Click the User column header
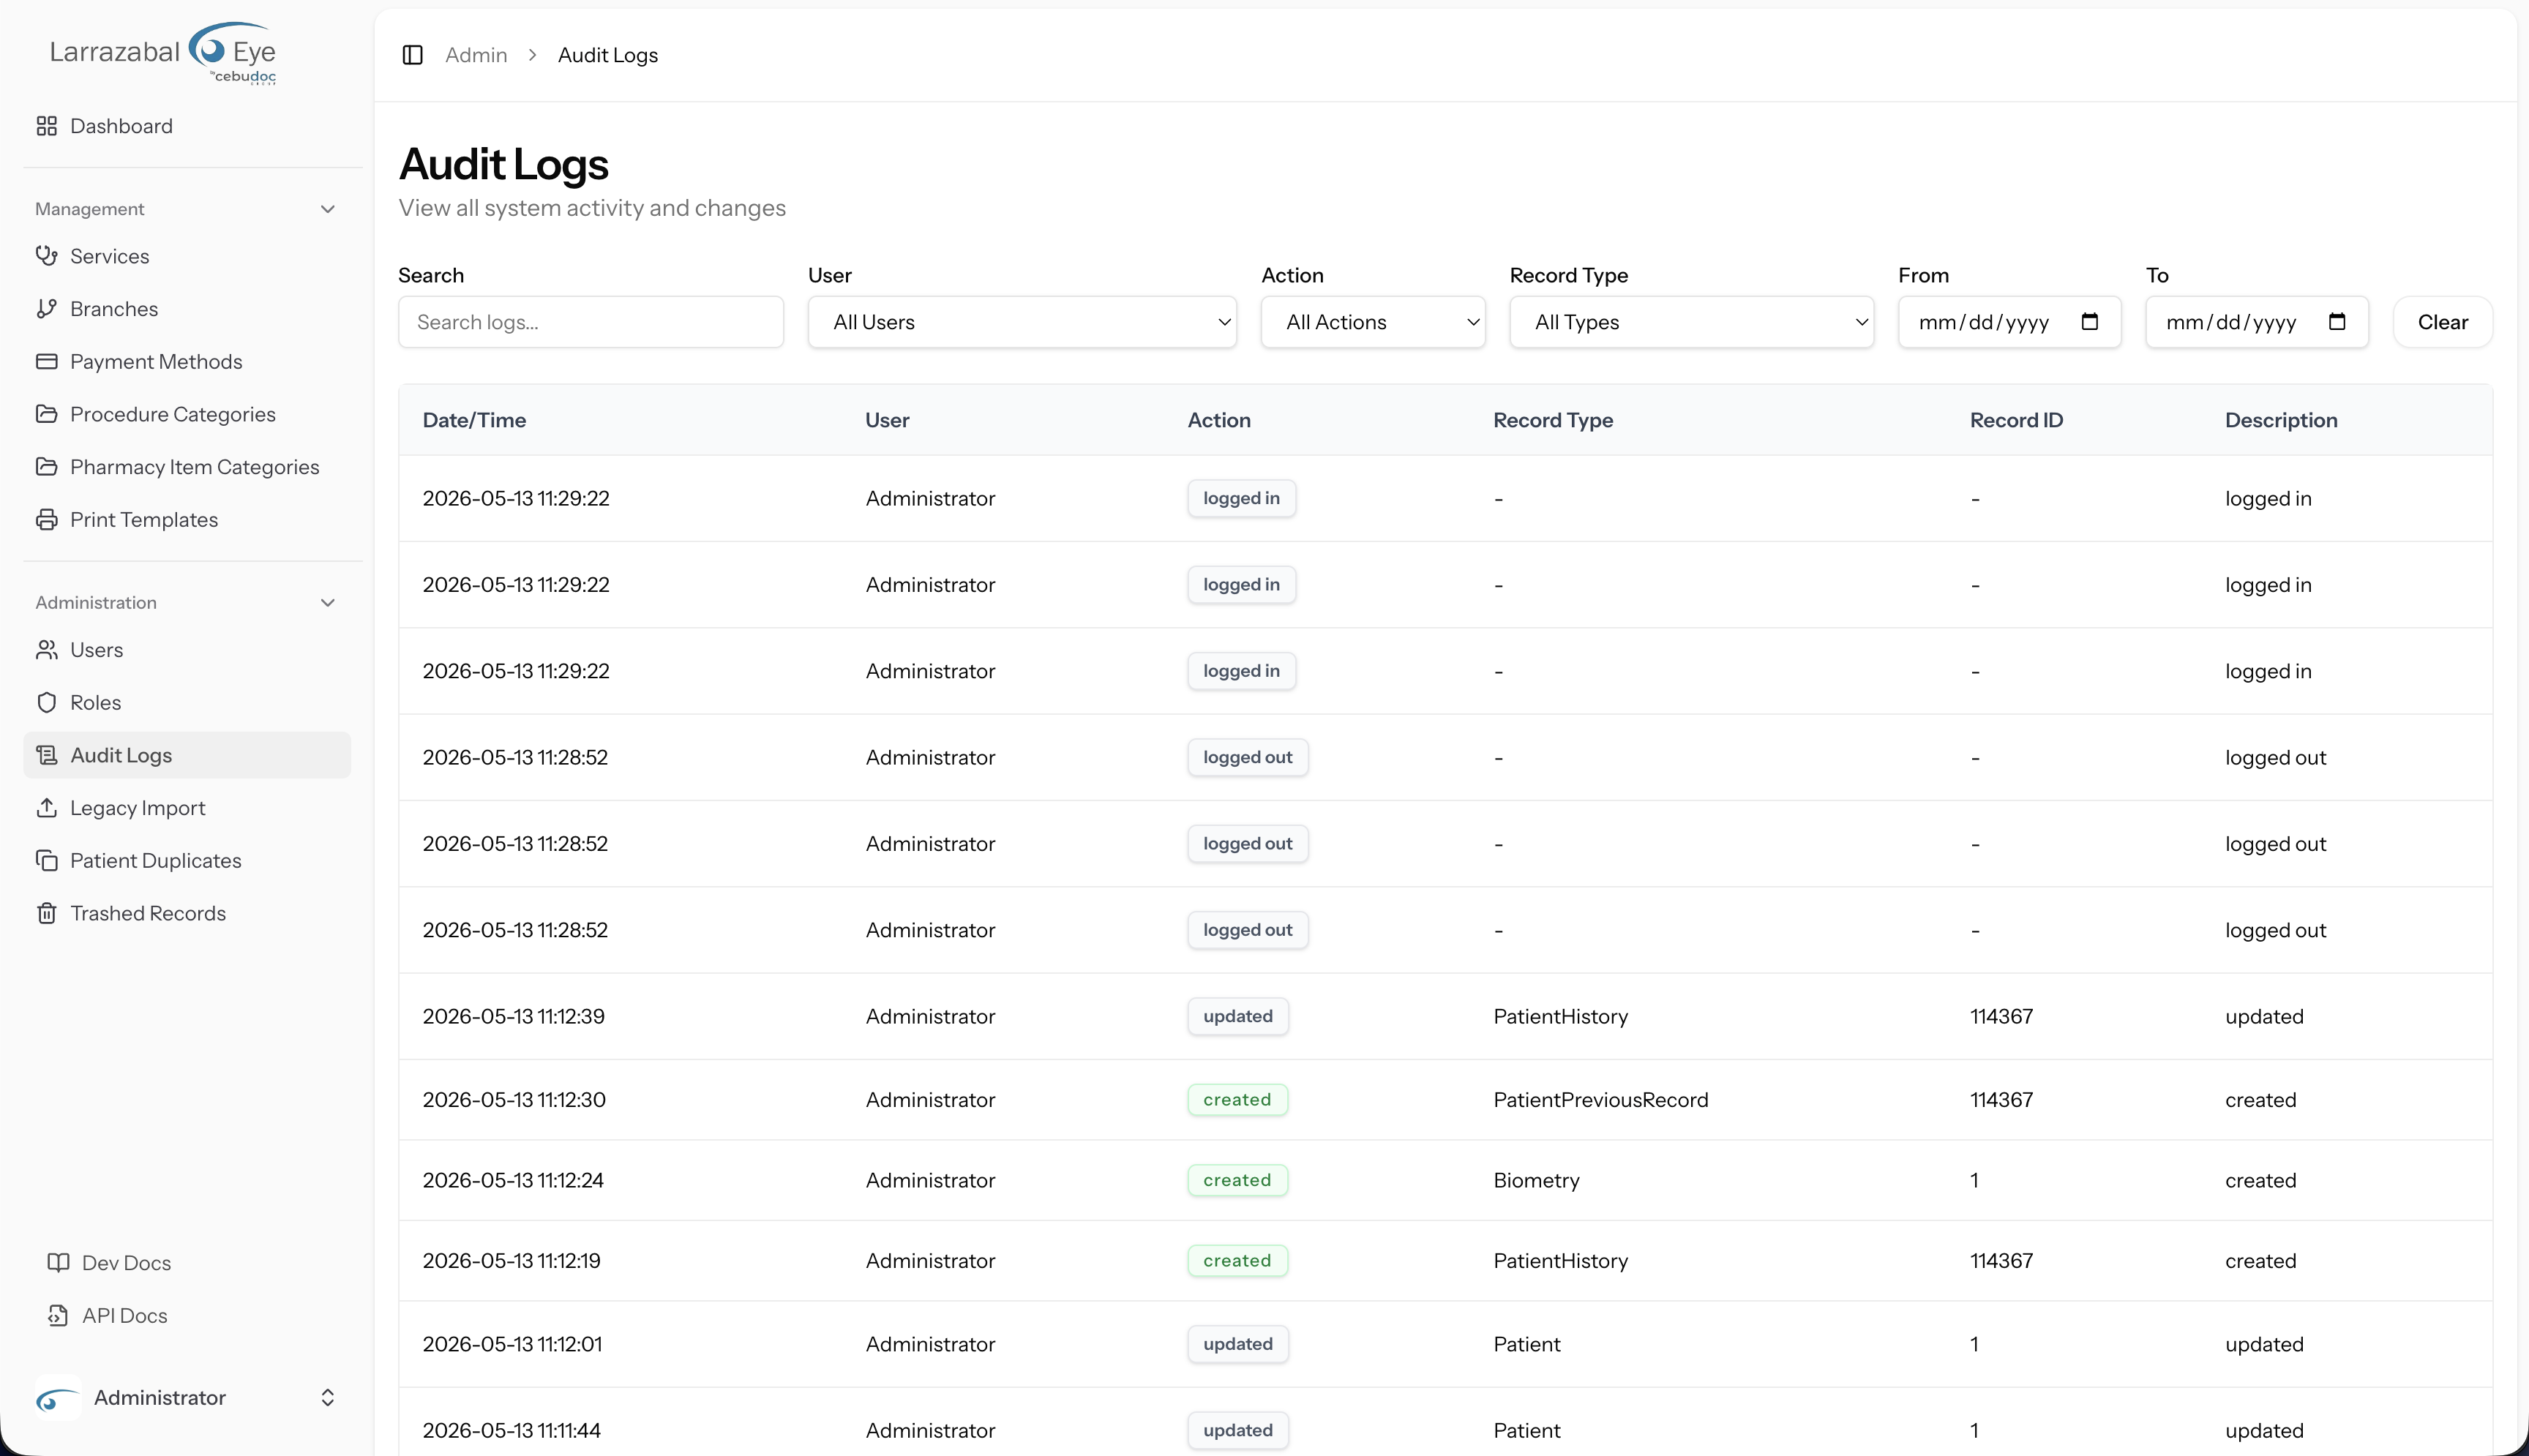 pyautogui.click(x=887, y=420)
